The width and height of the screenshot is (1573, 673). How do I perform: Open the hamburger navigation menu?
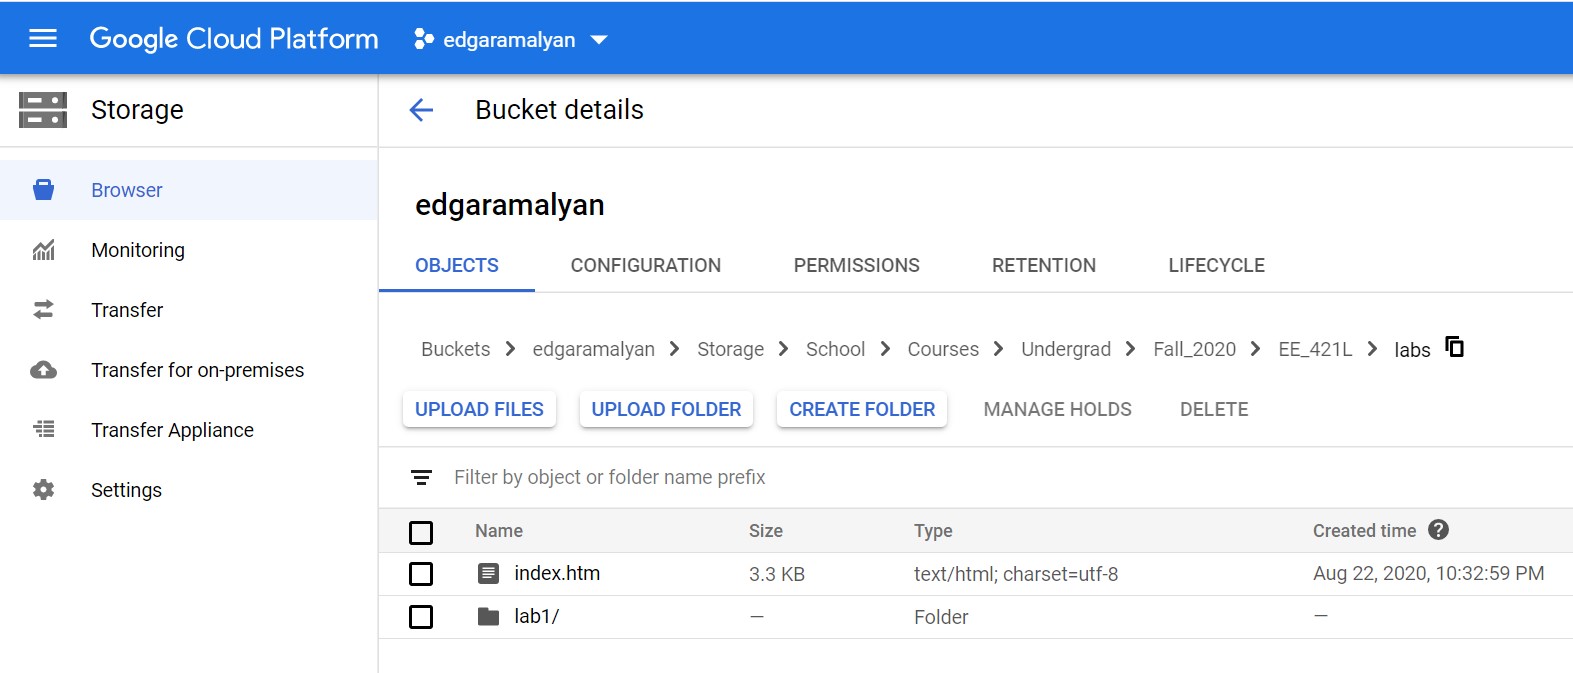pos(43,39)
